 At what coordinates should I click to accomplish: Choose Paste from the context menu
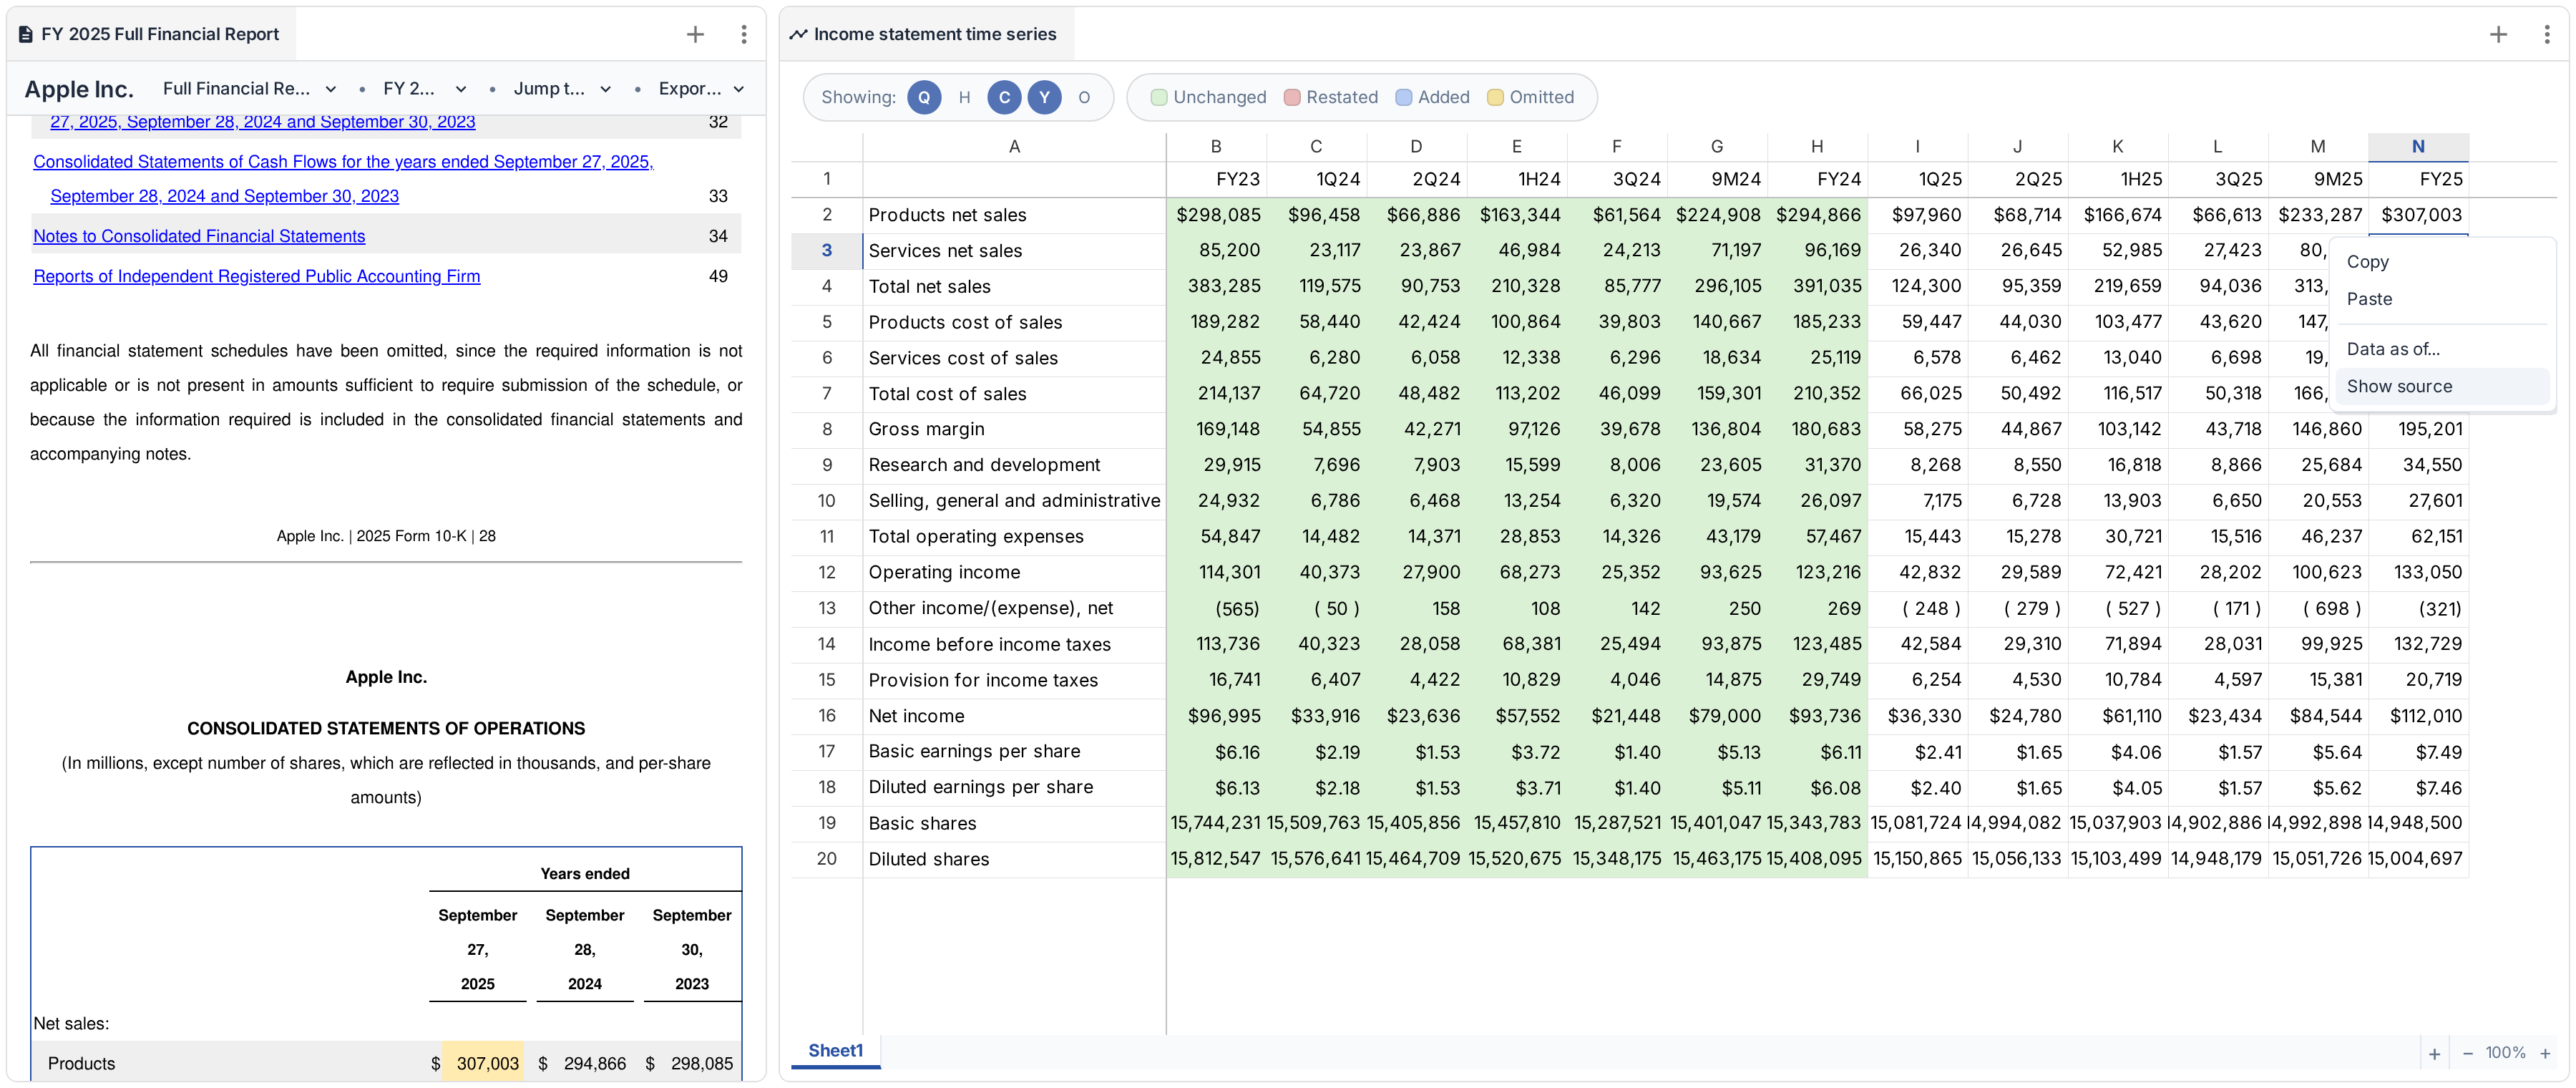[x=2441, y=299]
